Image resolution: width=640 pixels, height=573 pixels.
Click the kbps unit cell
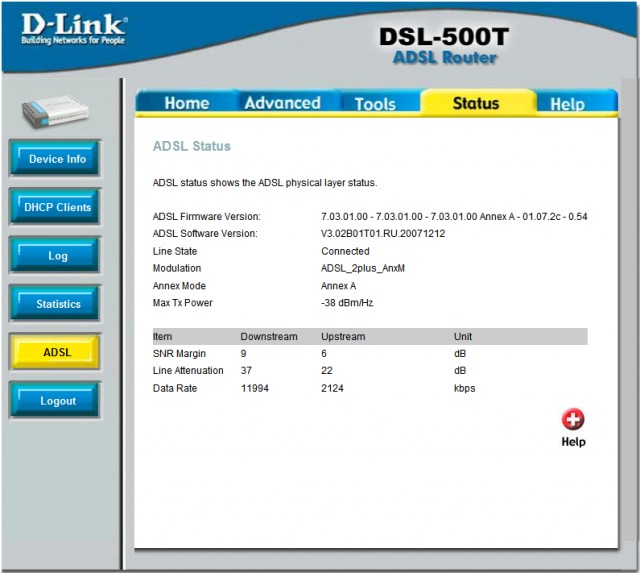(464, 388)
